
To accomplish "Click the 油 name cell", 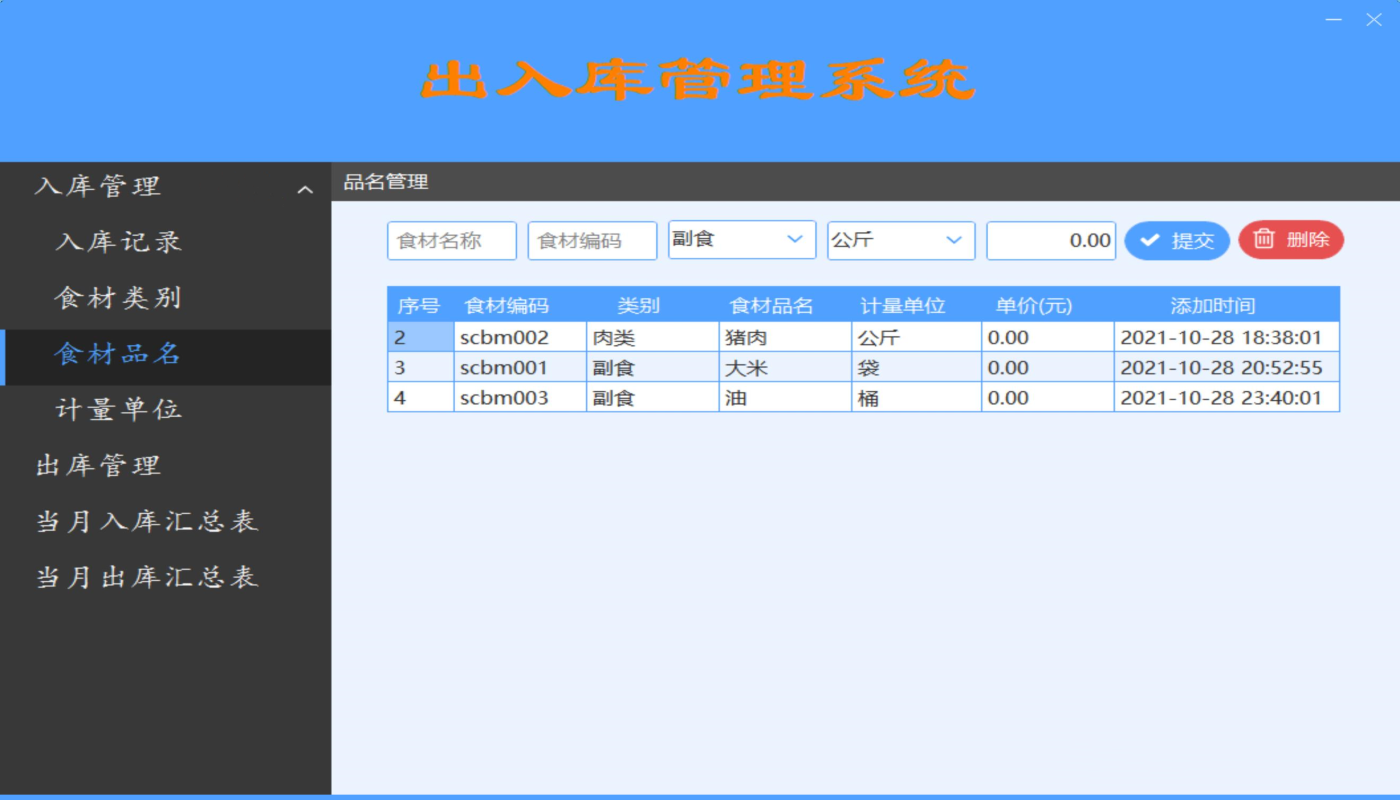I will (x=785, y=397).
